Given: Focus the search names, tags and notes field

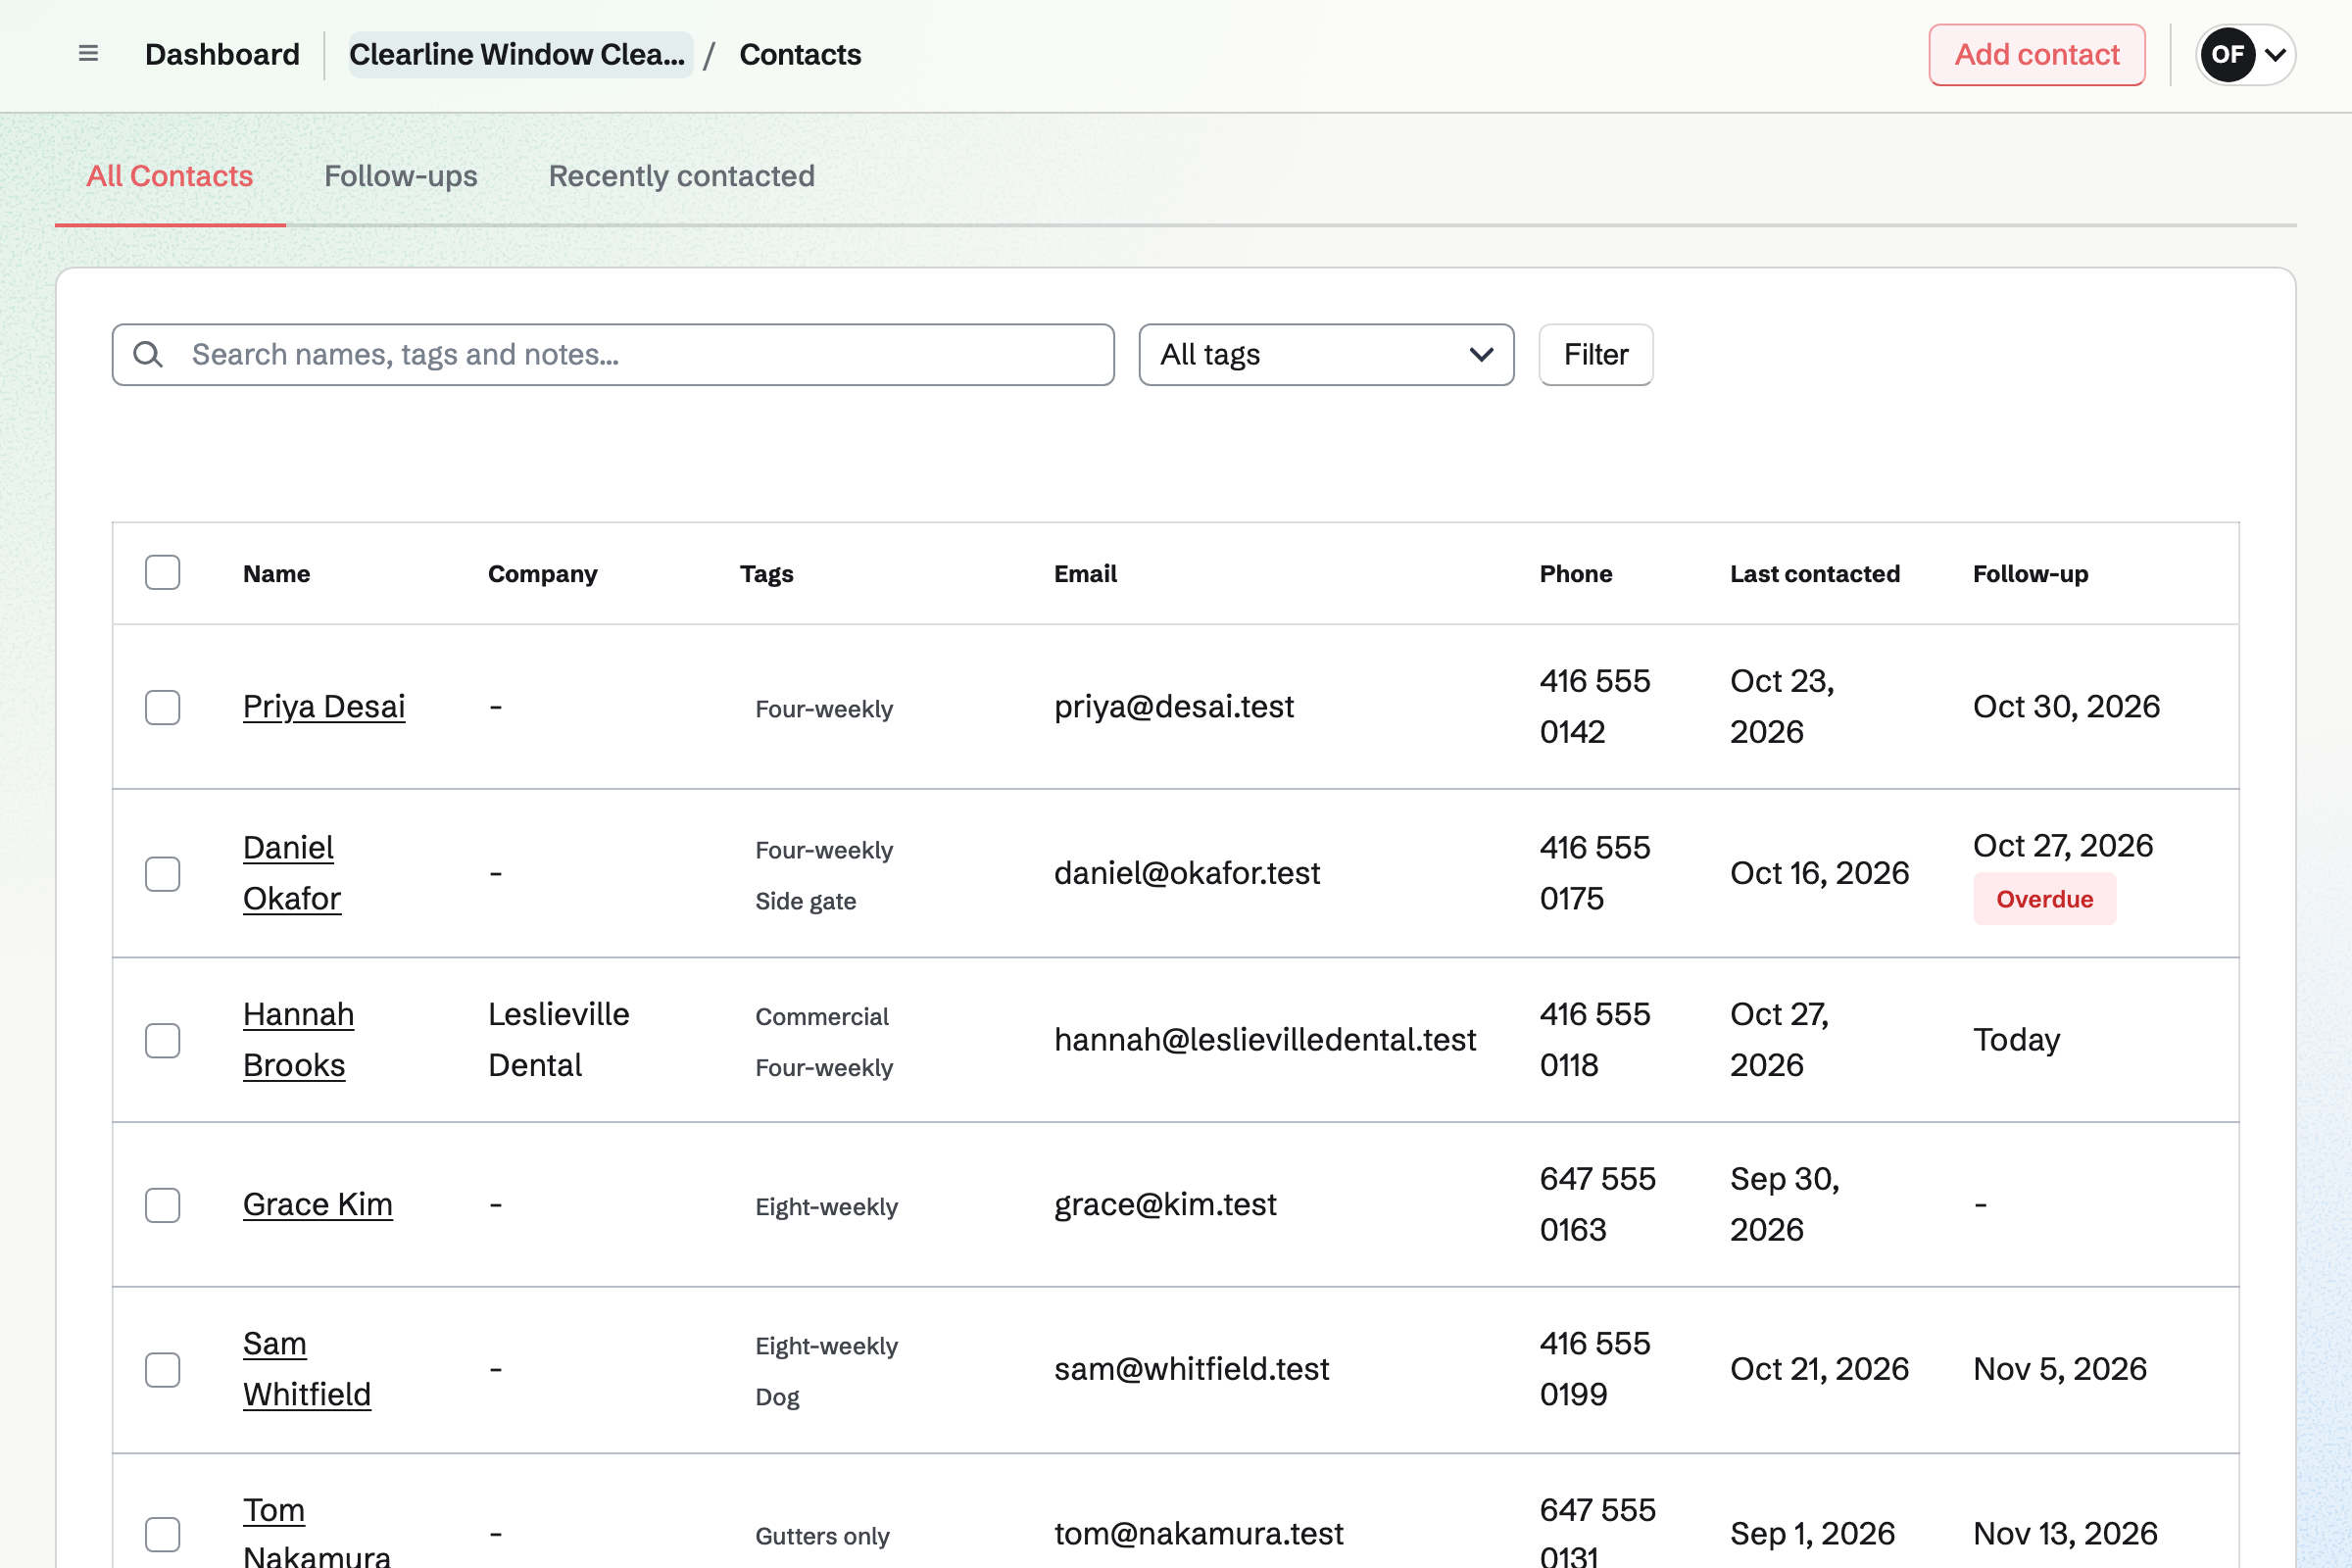Looking at the screenshot, I should pos(613,354).
